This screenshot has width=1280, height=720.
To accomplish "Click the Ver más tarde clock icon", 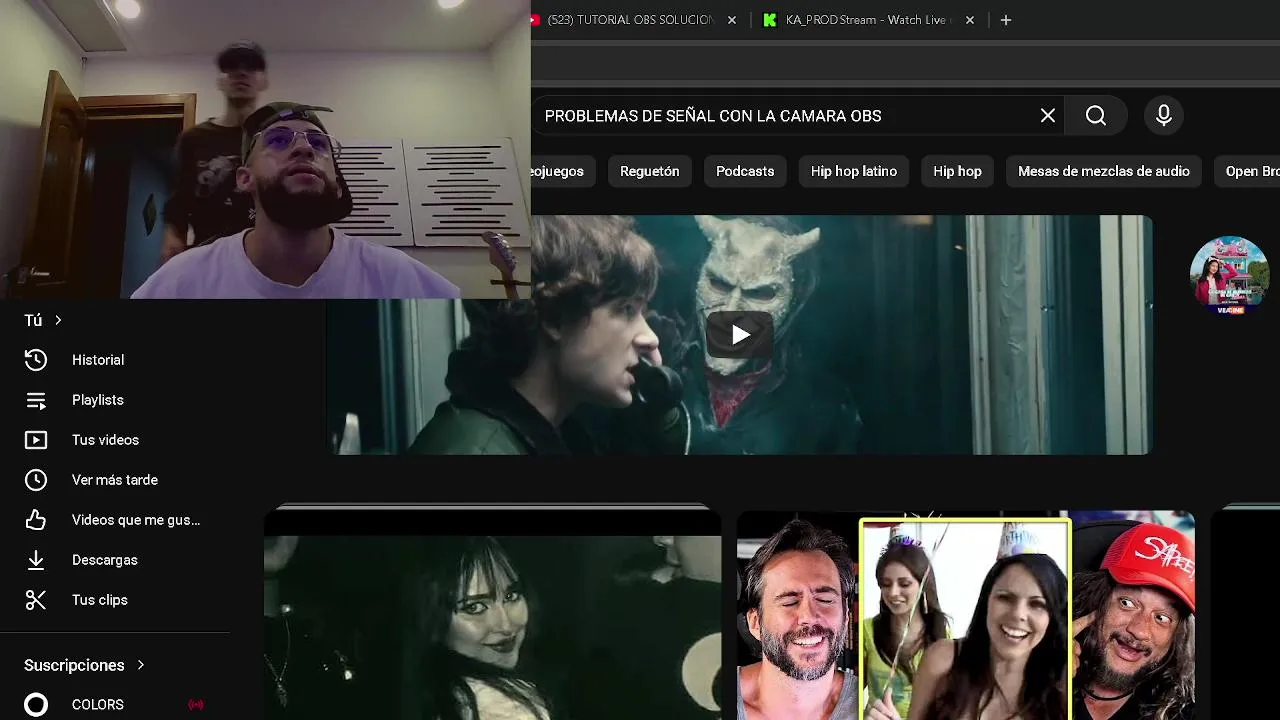I will point(36,480).
